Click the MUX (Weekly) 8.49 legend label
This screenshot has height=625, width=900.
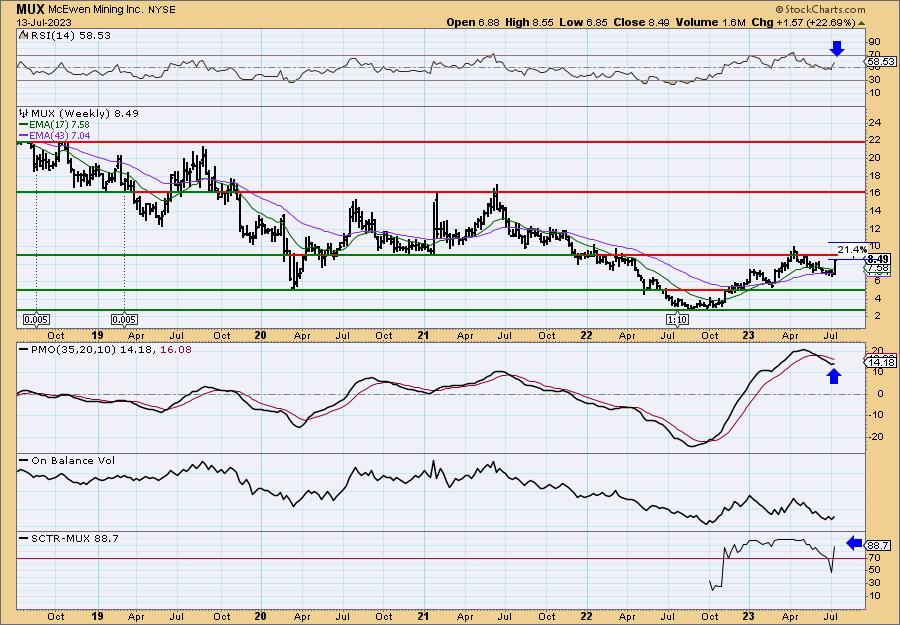click(x=84, y=113)
